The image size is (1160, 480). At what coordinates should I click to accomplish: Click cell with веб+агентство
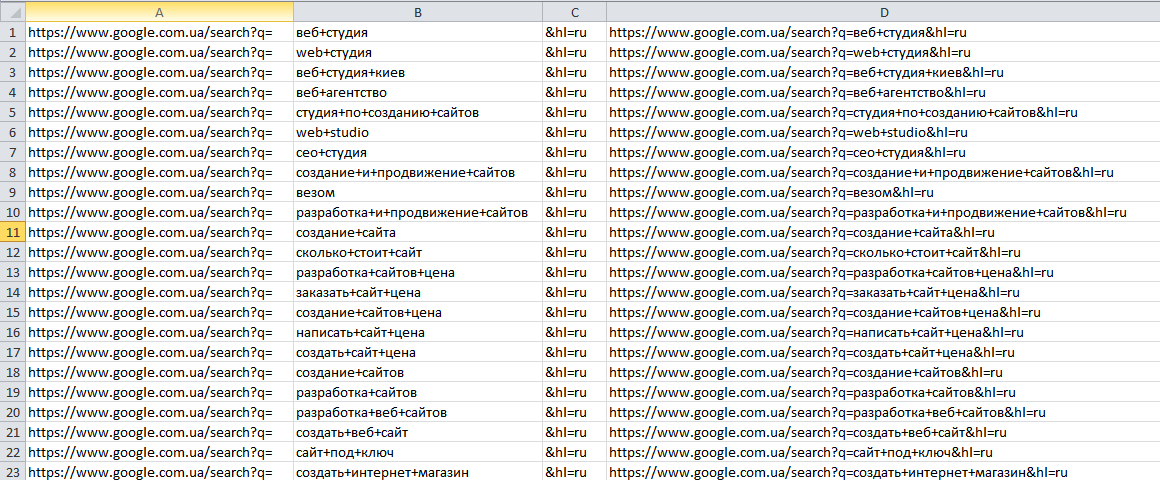point(418,92)
